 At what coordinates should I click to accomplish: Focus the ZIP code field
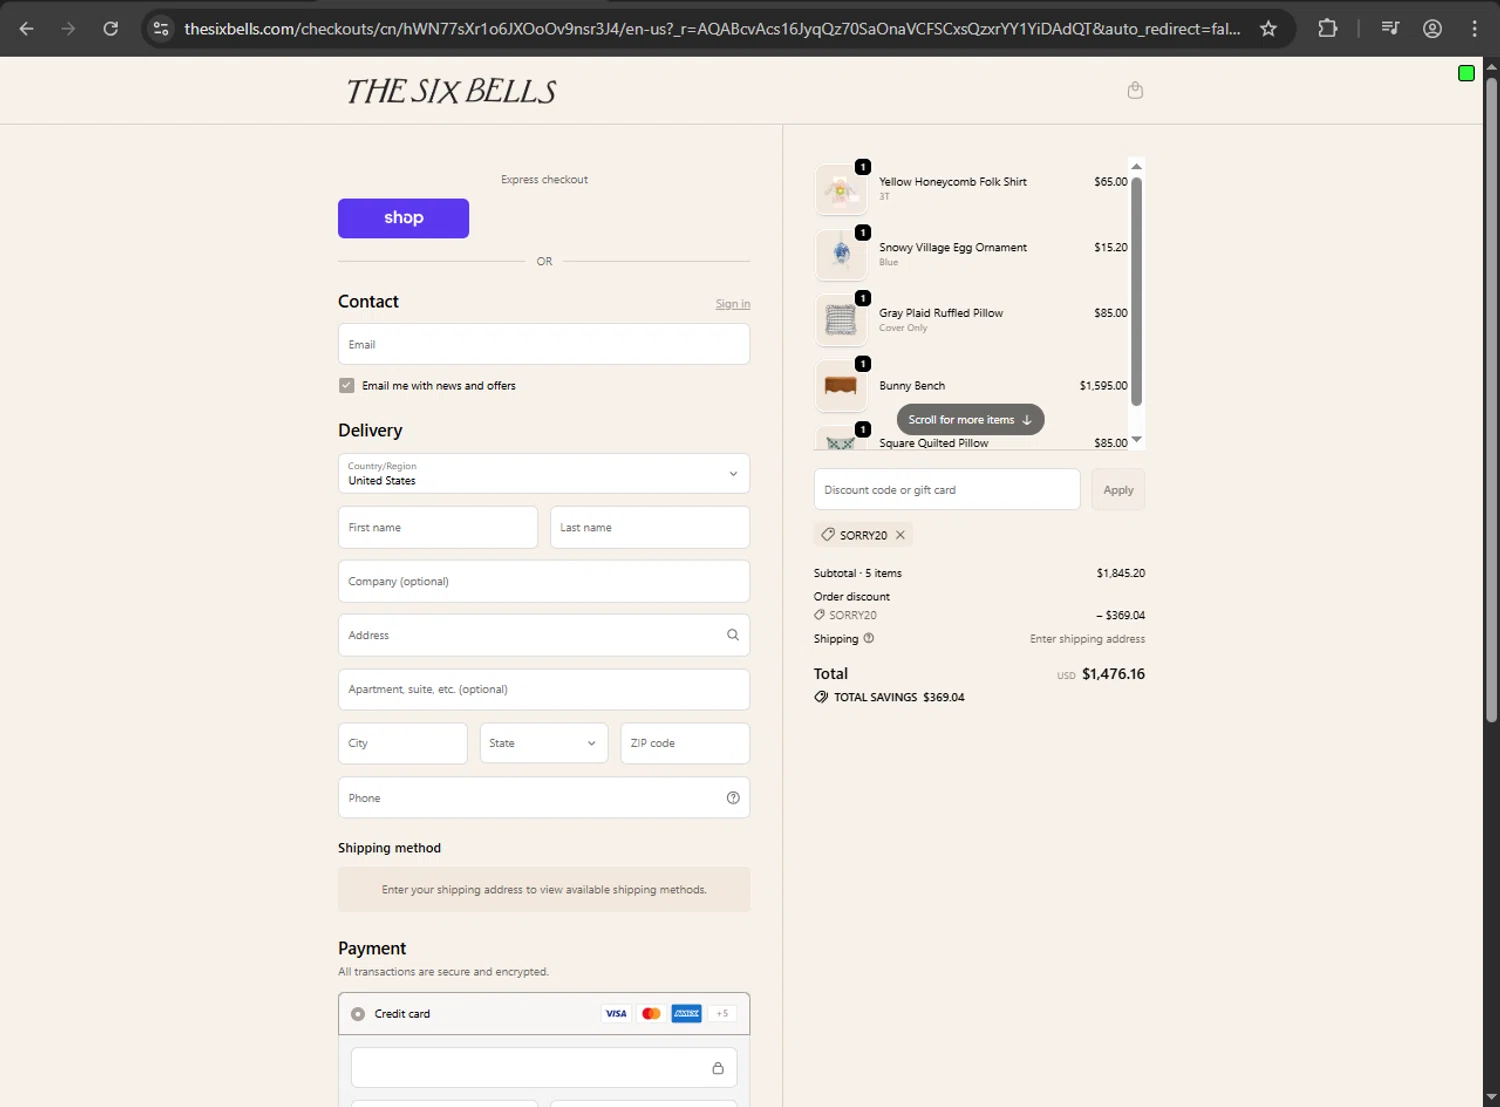click(685, 743)
